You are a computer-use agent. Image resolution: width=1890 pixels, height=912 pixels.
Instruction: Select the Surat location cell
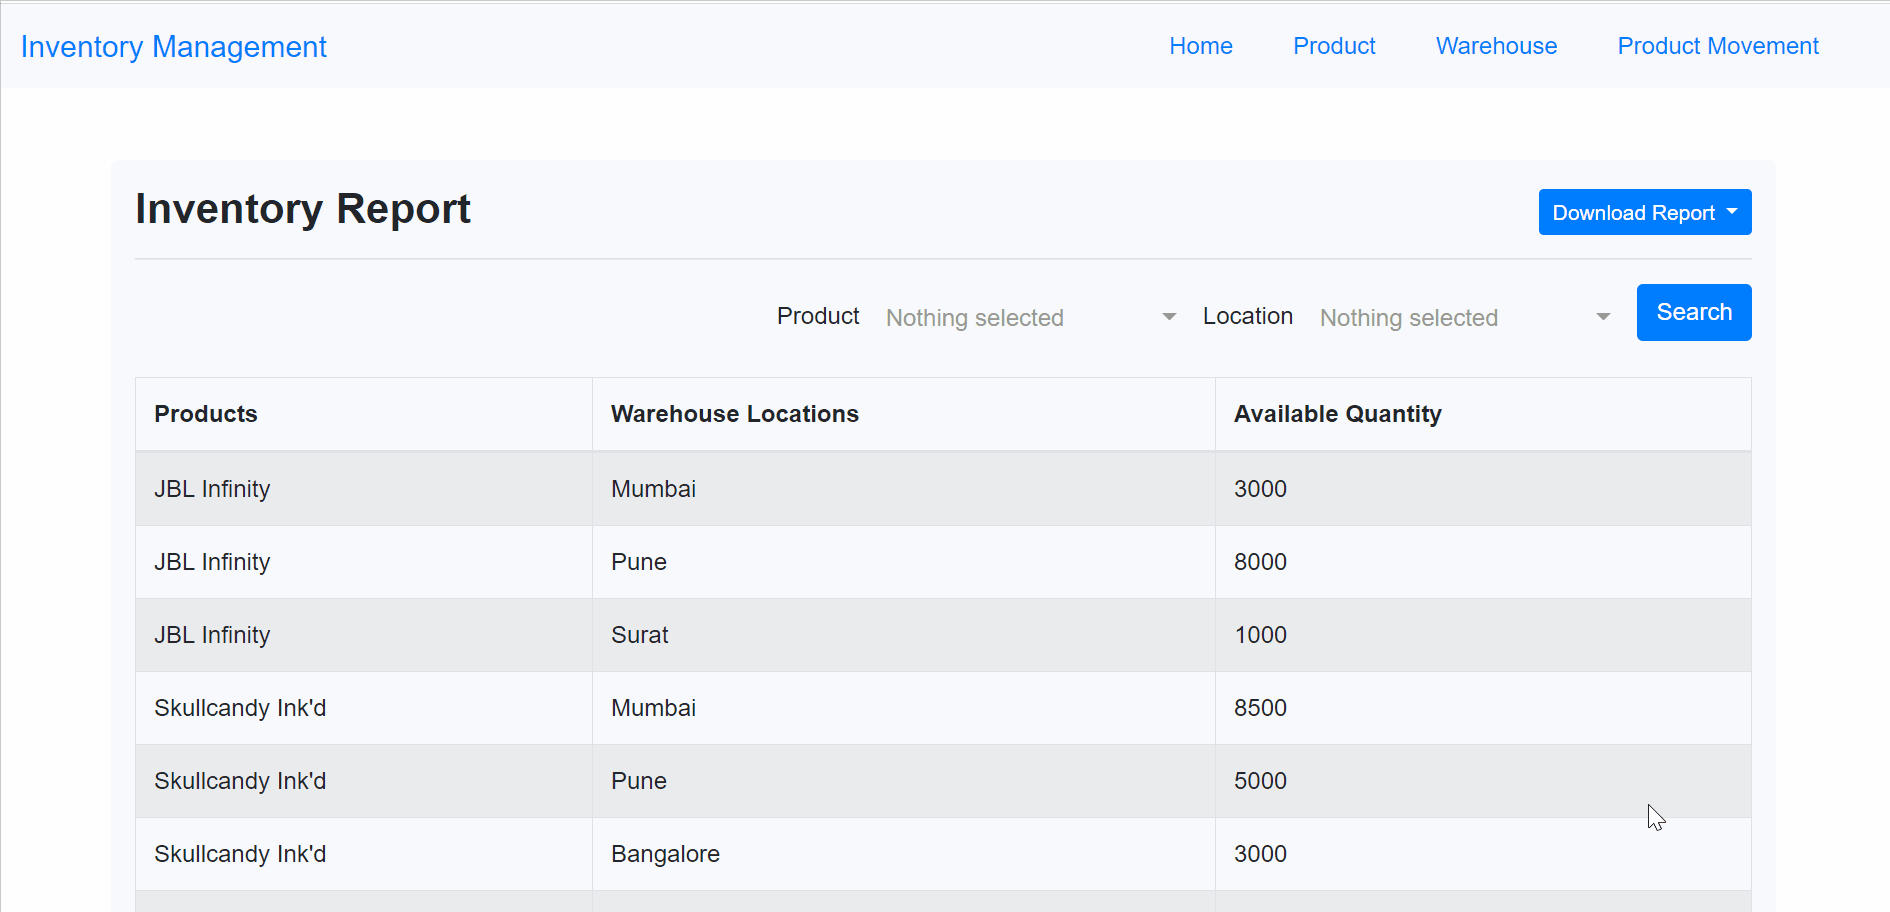[640, 634]
